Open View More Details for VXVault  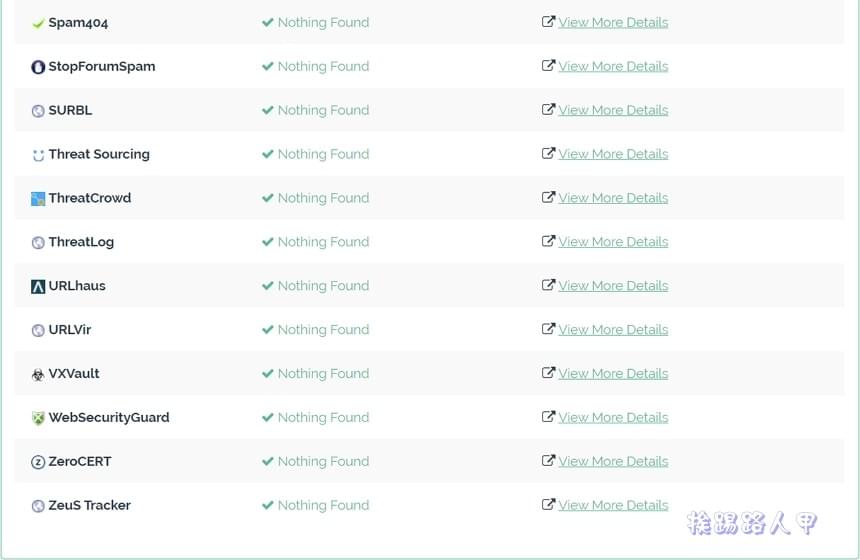click(613, 374)
